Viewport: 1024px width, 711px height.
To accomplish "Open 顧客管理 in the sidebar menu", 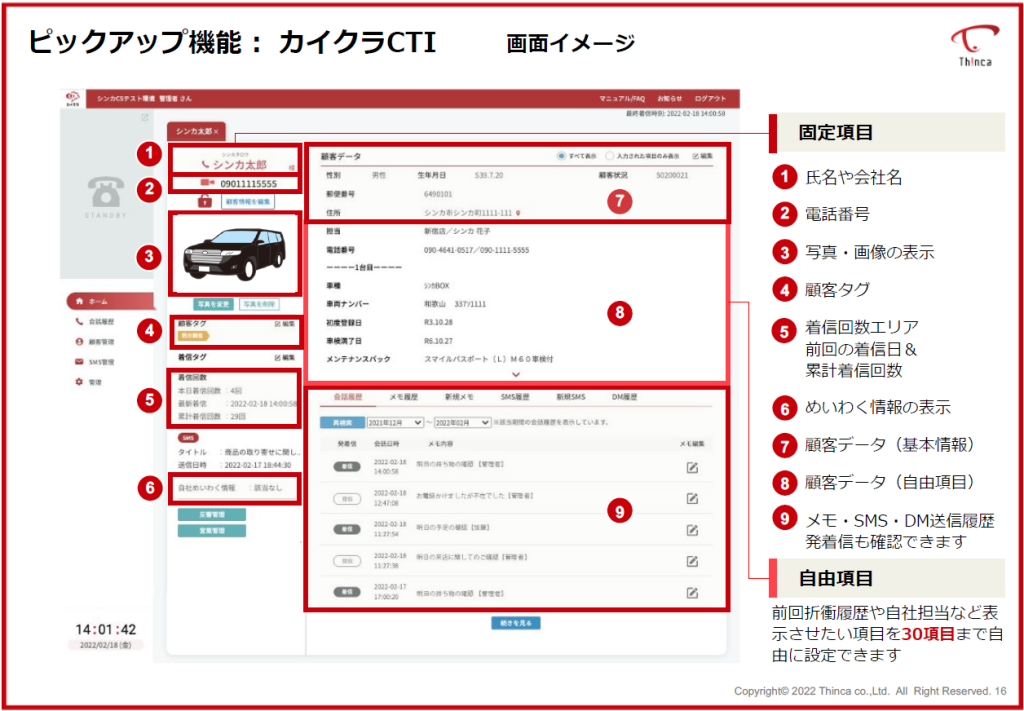I will pyautogui.click(x=101, y=341).
